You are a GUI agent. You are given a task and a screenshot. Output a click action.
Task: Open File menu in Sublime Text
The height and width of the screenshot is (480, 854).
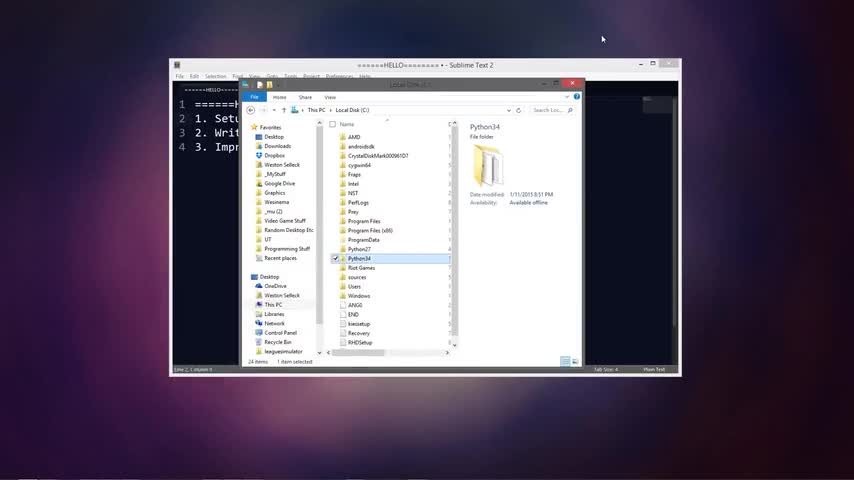click(179, 76)
